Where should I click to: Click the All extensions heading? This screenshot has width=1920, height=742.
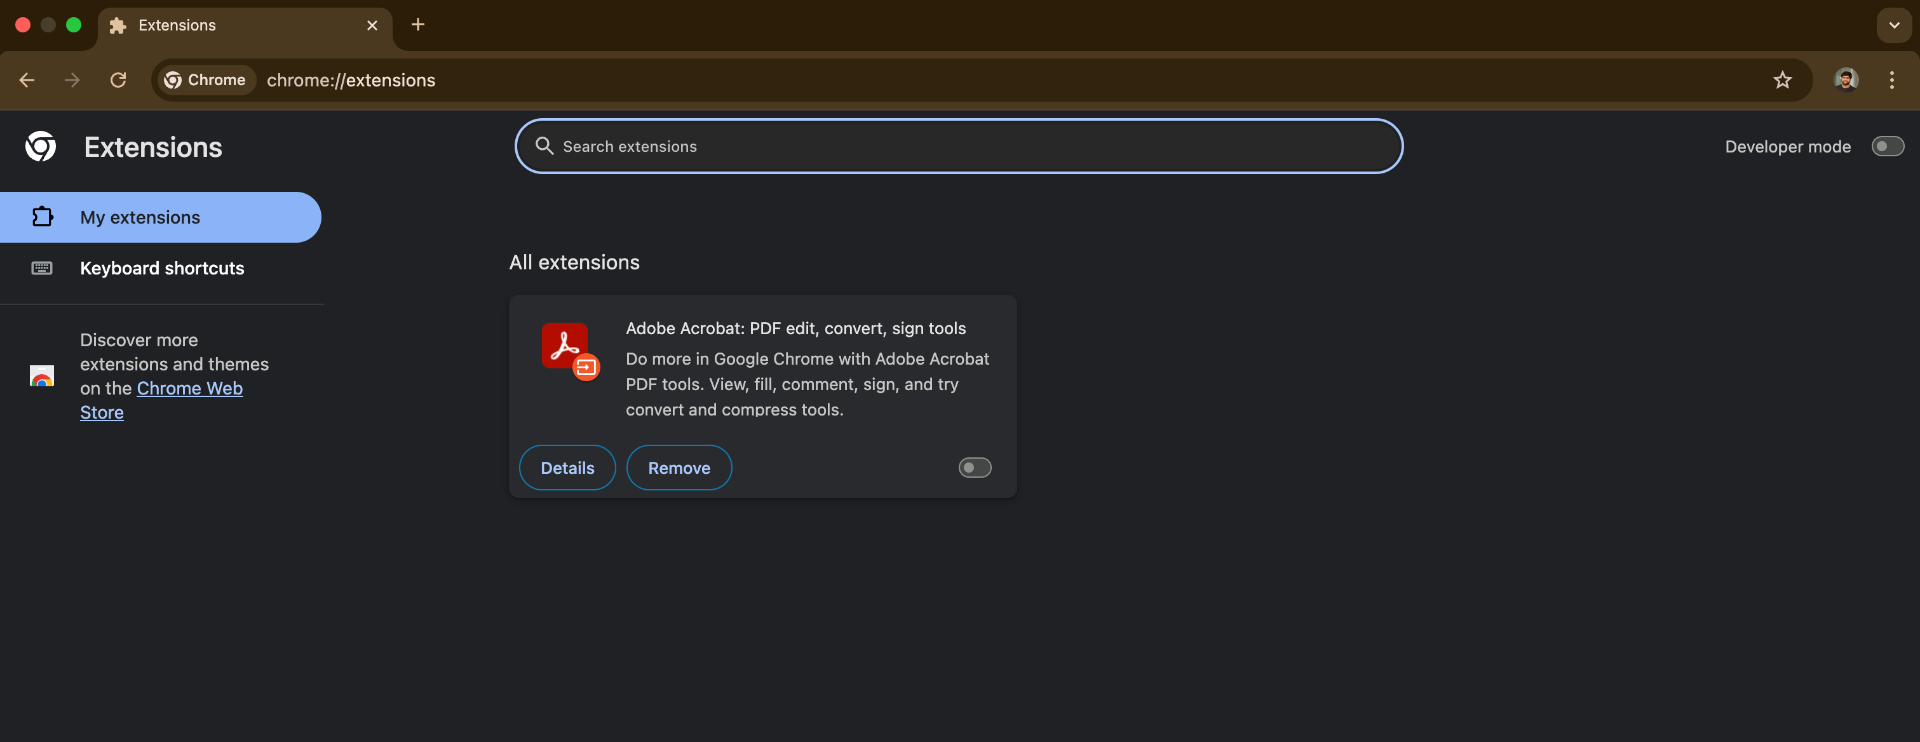point(574,262)
